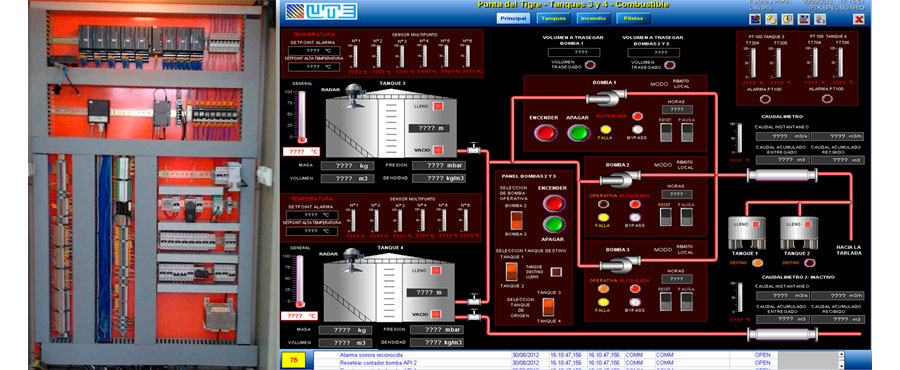Viewport: 900px width, 370px height.
Task: Click the green Apagar button in Panel Bombas 2 y 3
Action: click(x=554, y=224)
